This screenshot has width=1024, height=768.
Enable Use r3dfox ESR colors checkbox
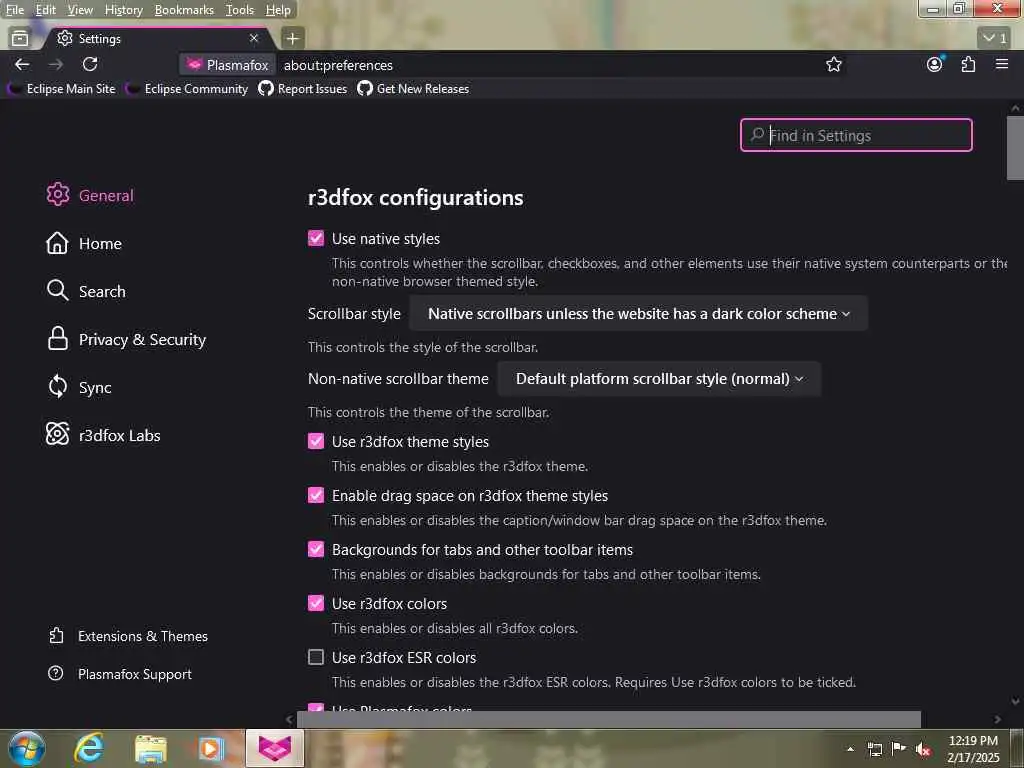pos(316,657)
